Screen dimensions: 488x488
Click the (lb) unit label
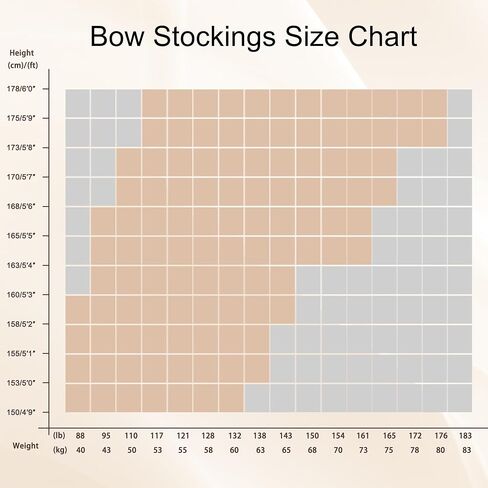(59, 436)
